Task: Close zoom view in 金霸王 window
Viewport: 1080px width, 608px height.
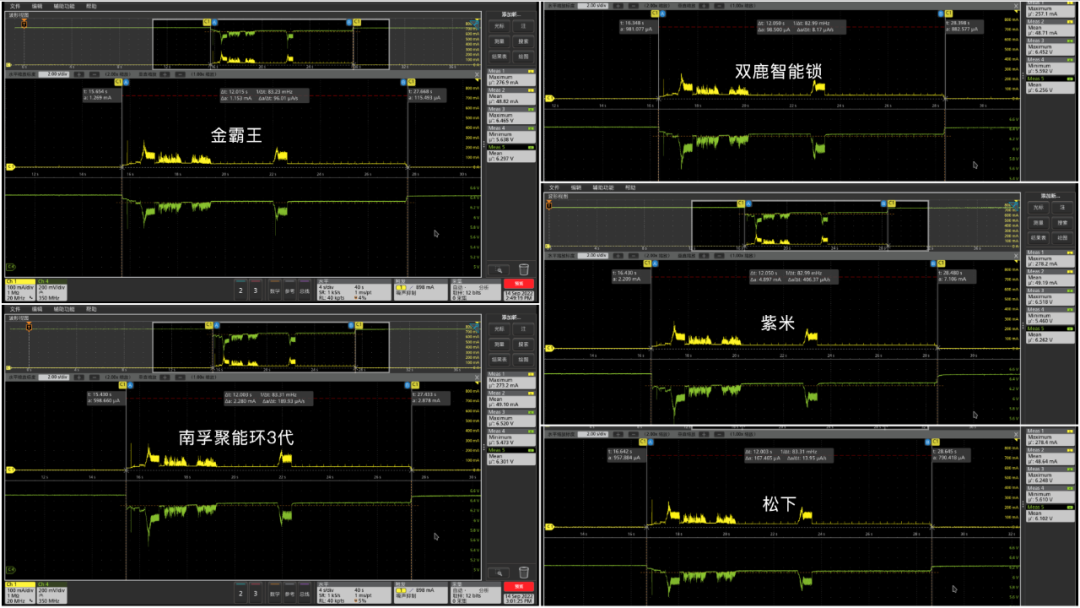Action: 477,74
